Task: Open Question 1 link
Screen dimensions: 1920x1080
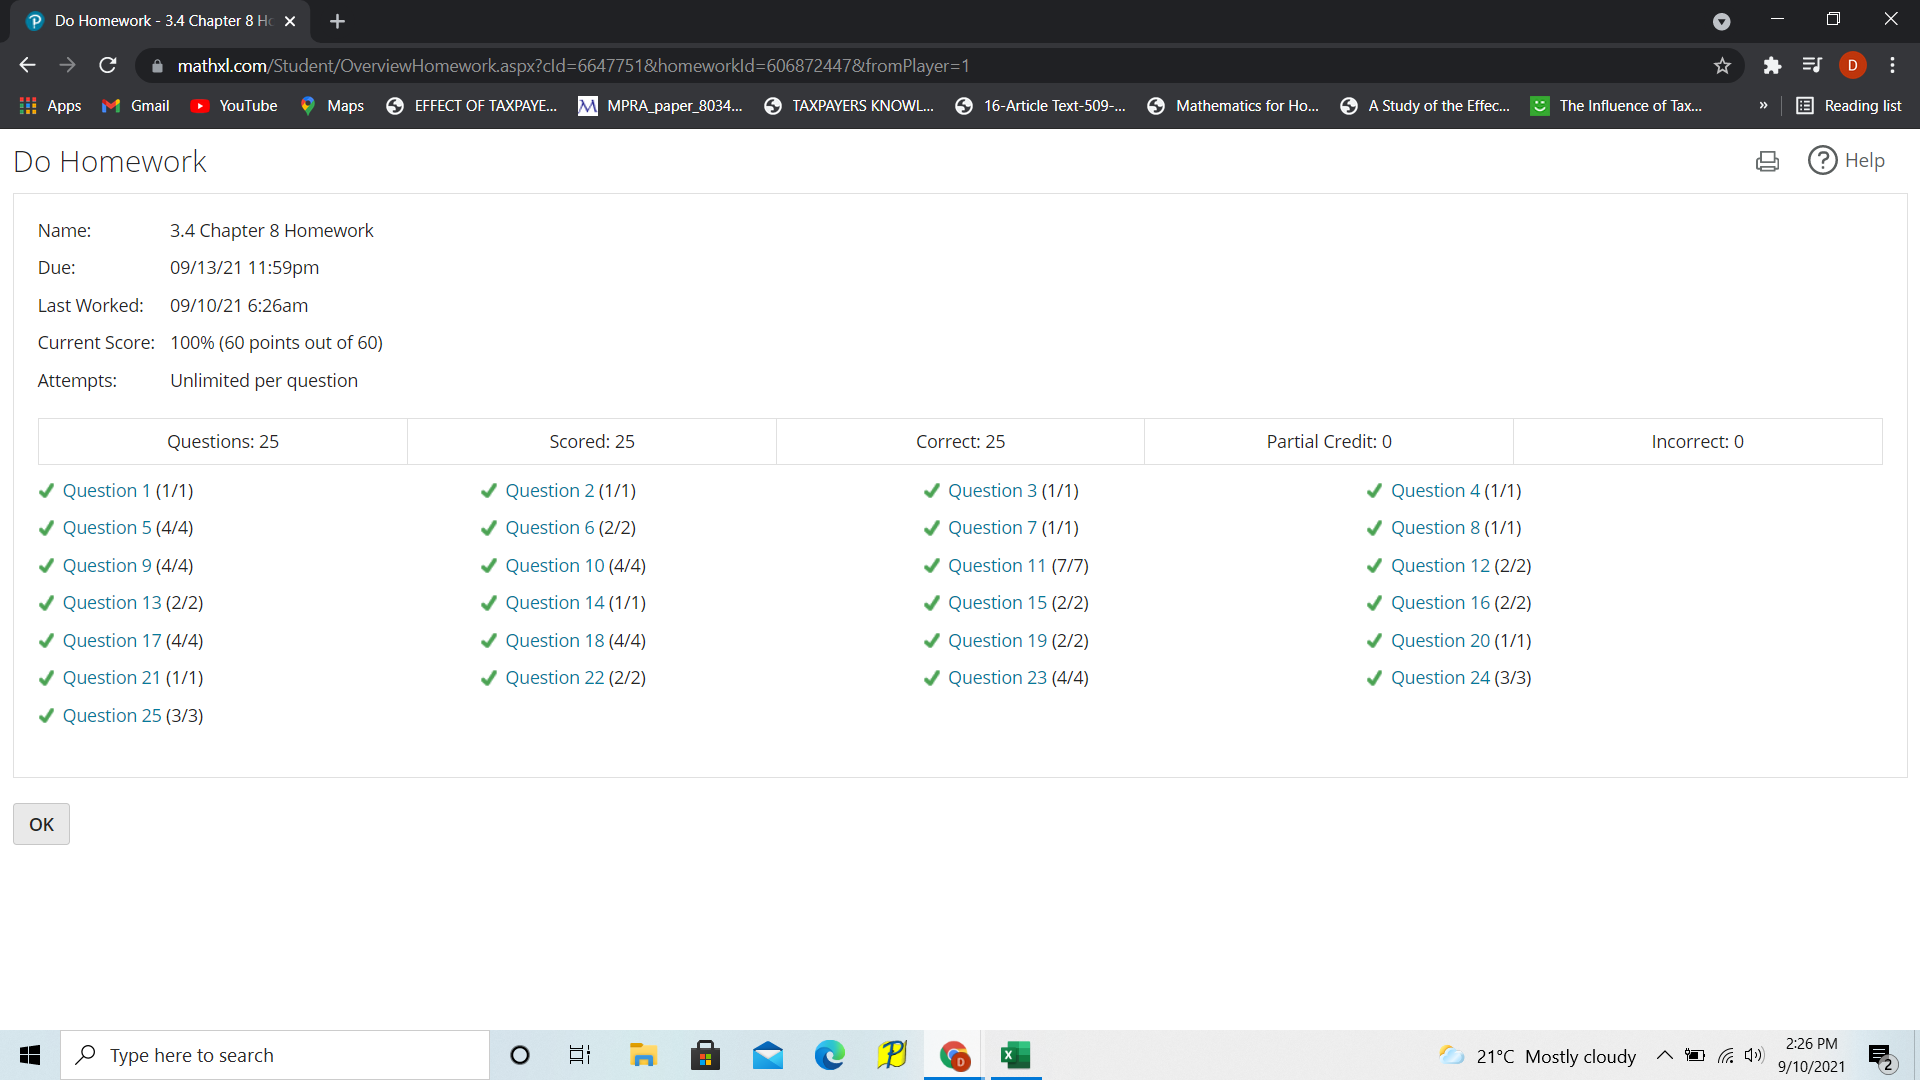Action: (106, 491)
